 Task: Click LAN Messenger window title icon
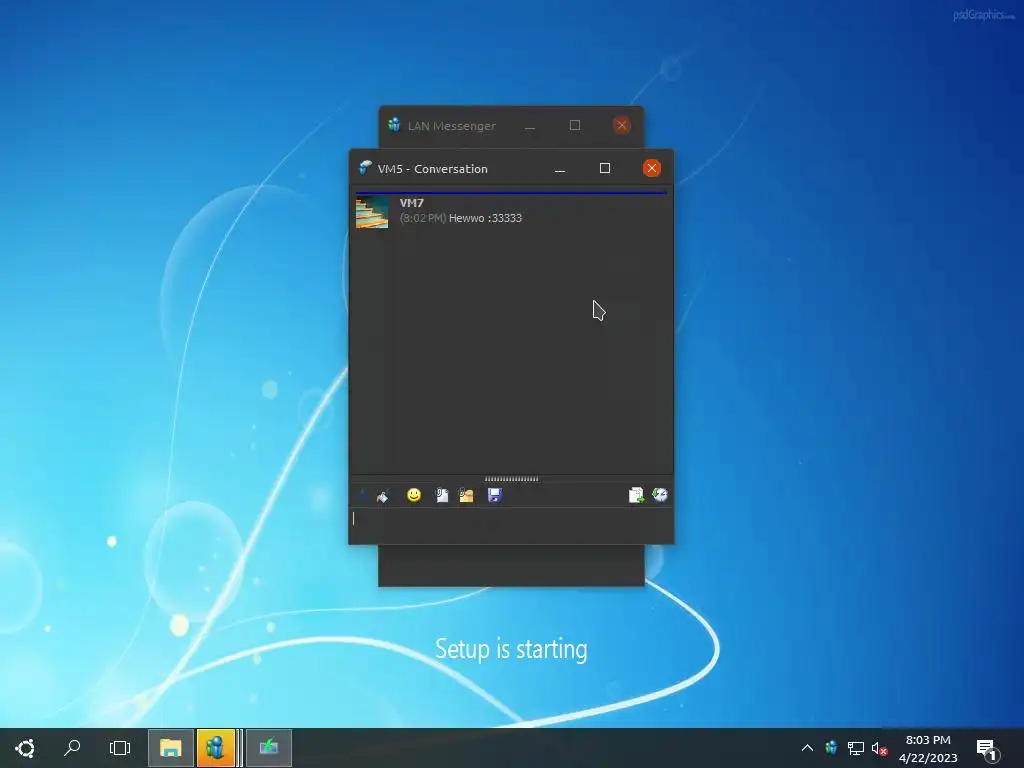pyautogui.click(x=394, y=125)
